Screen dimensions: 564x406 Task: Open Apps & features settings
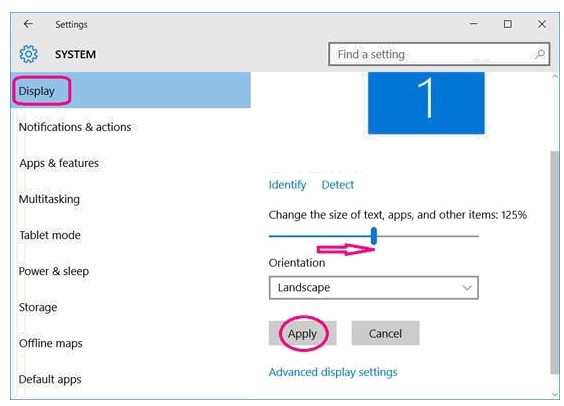[59, 163]
